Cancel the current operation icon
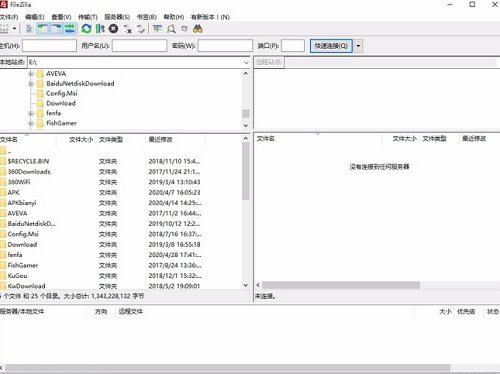Screen dimensions: 500x374 114,29
